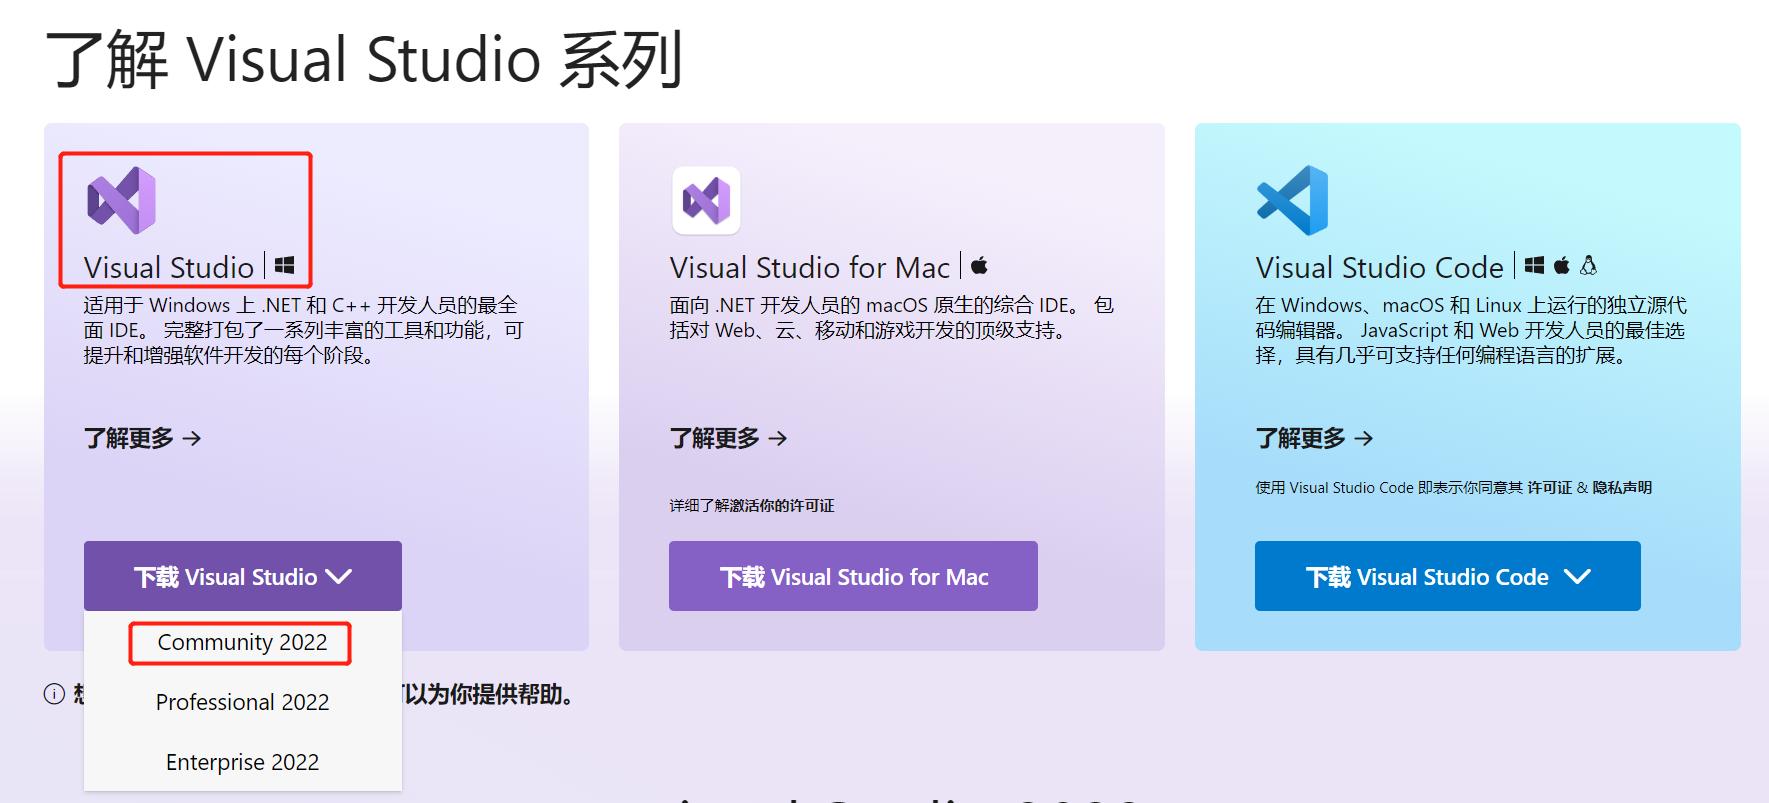1769x803 pixels.
Task: Open 了解更多 link under Visual Studio for Mac
Action: pos(729,438)
